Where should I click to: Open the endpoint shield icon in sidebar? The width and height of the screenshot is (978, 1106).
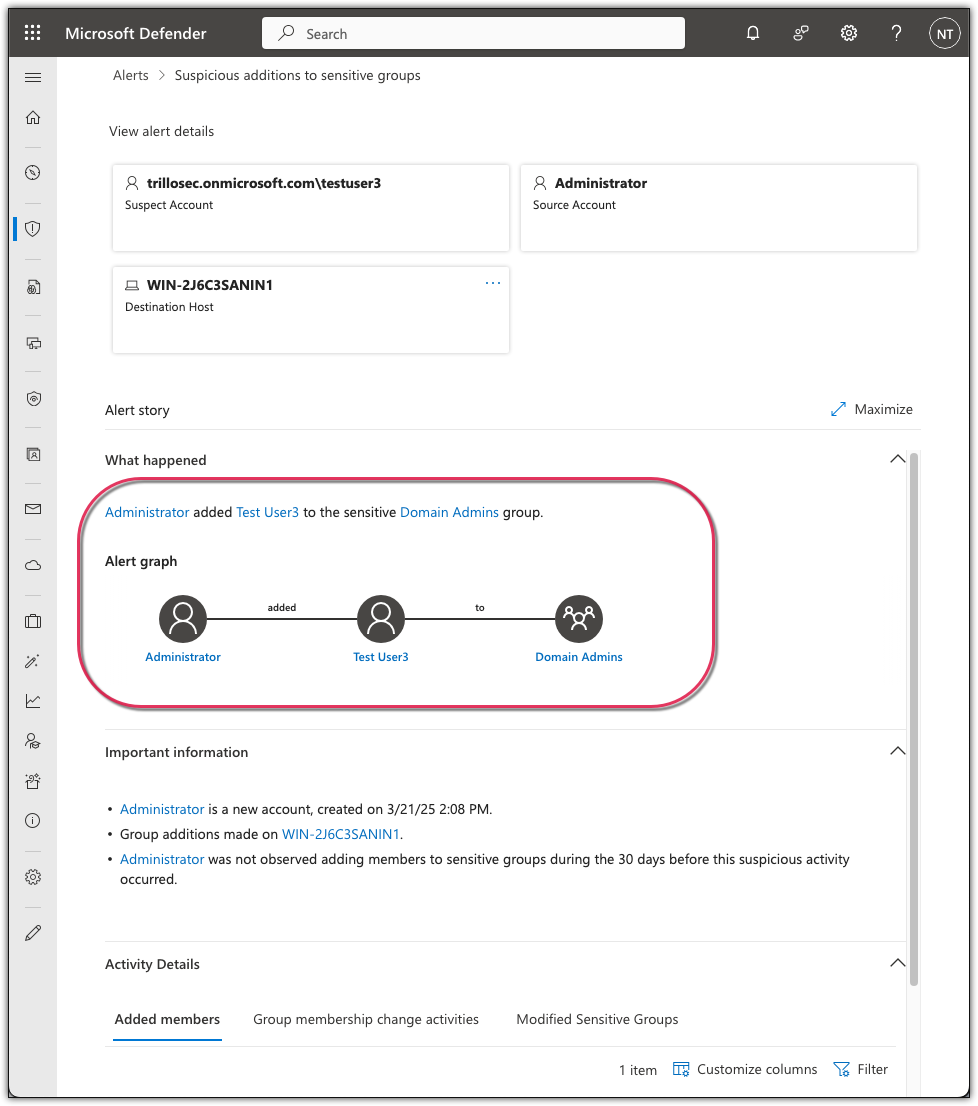coord(33,399)
